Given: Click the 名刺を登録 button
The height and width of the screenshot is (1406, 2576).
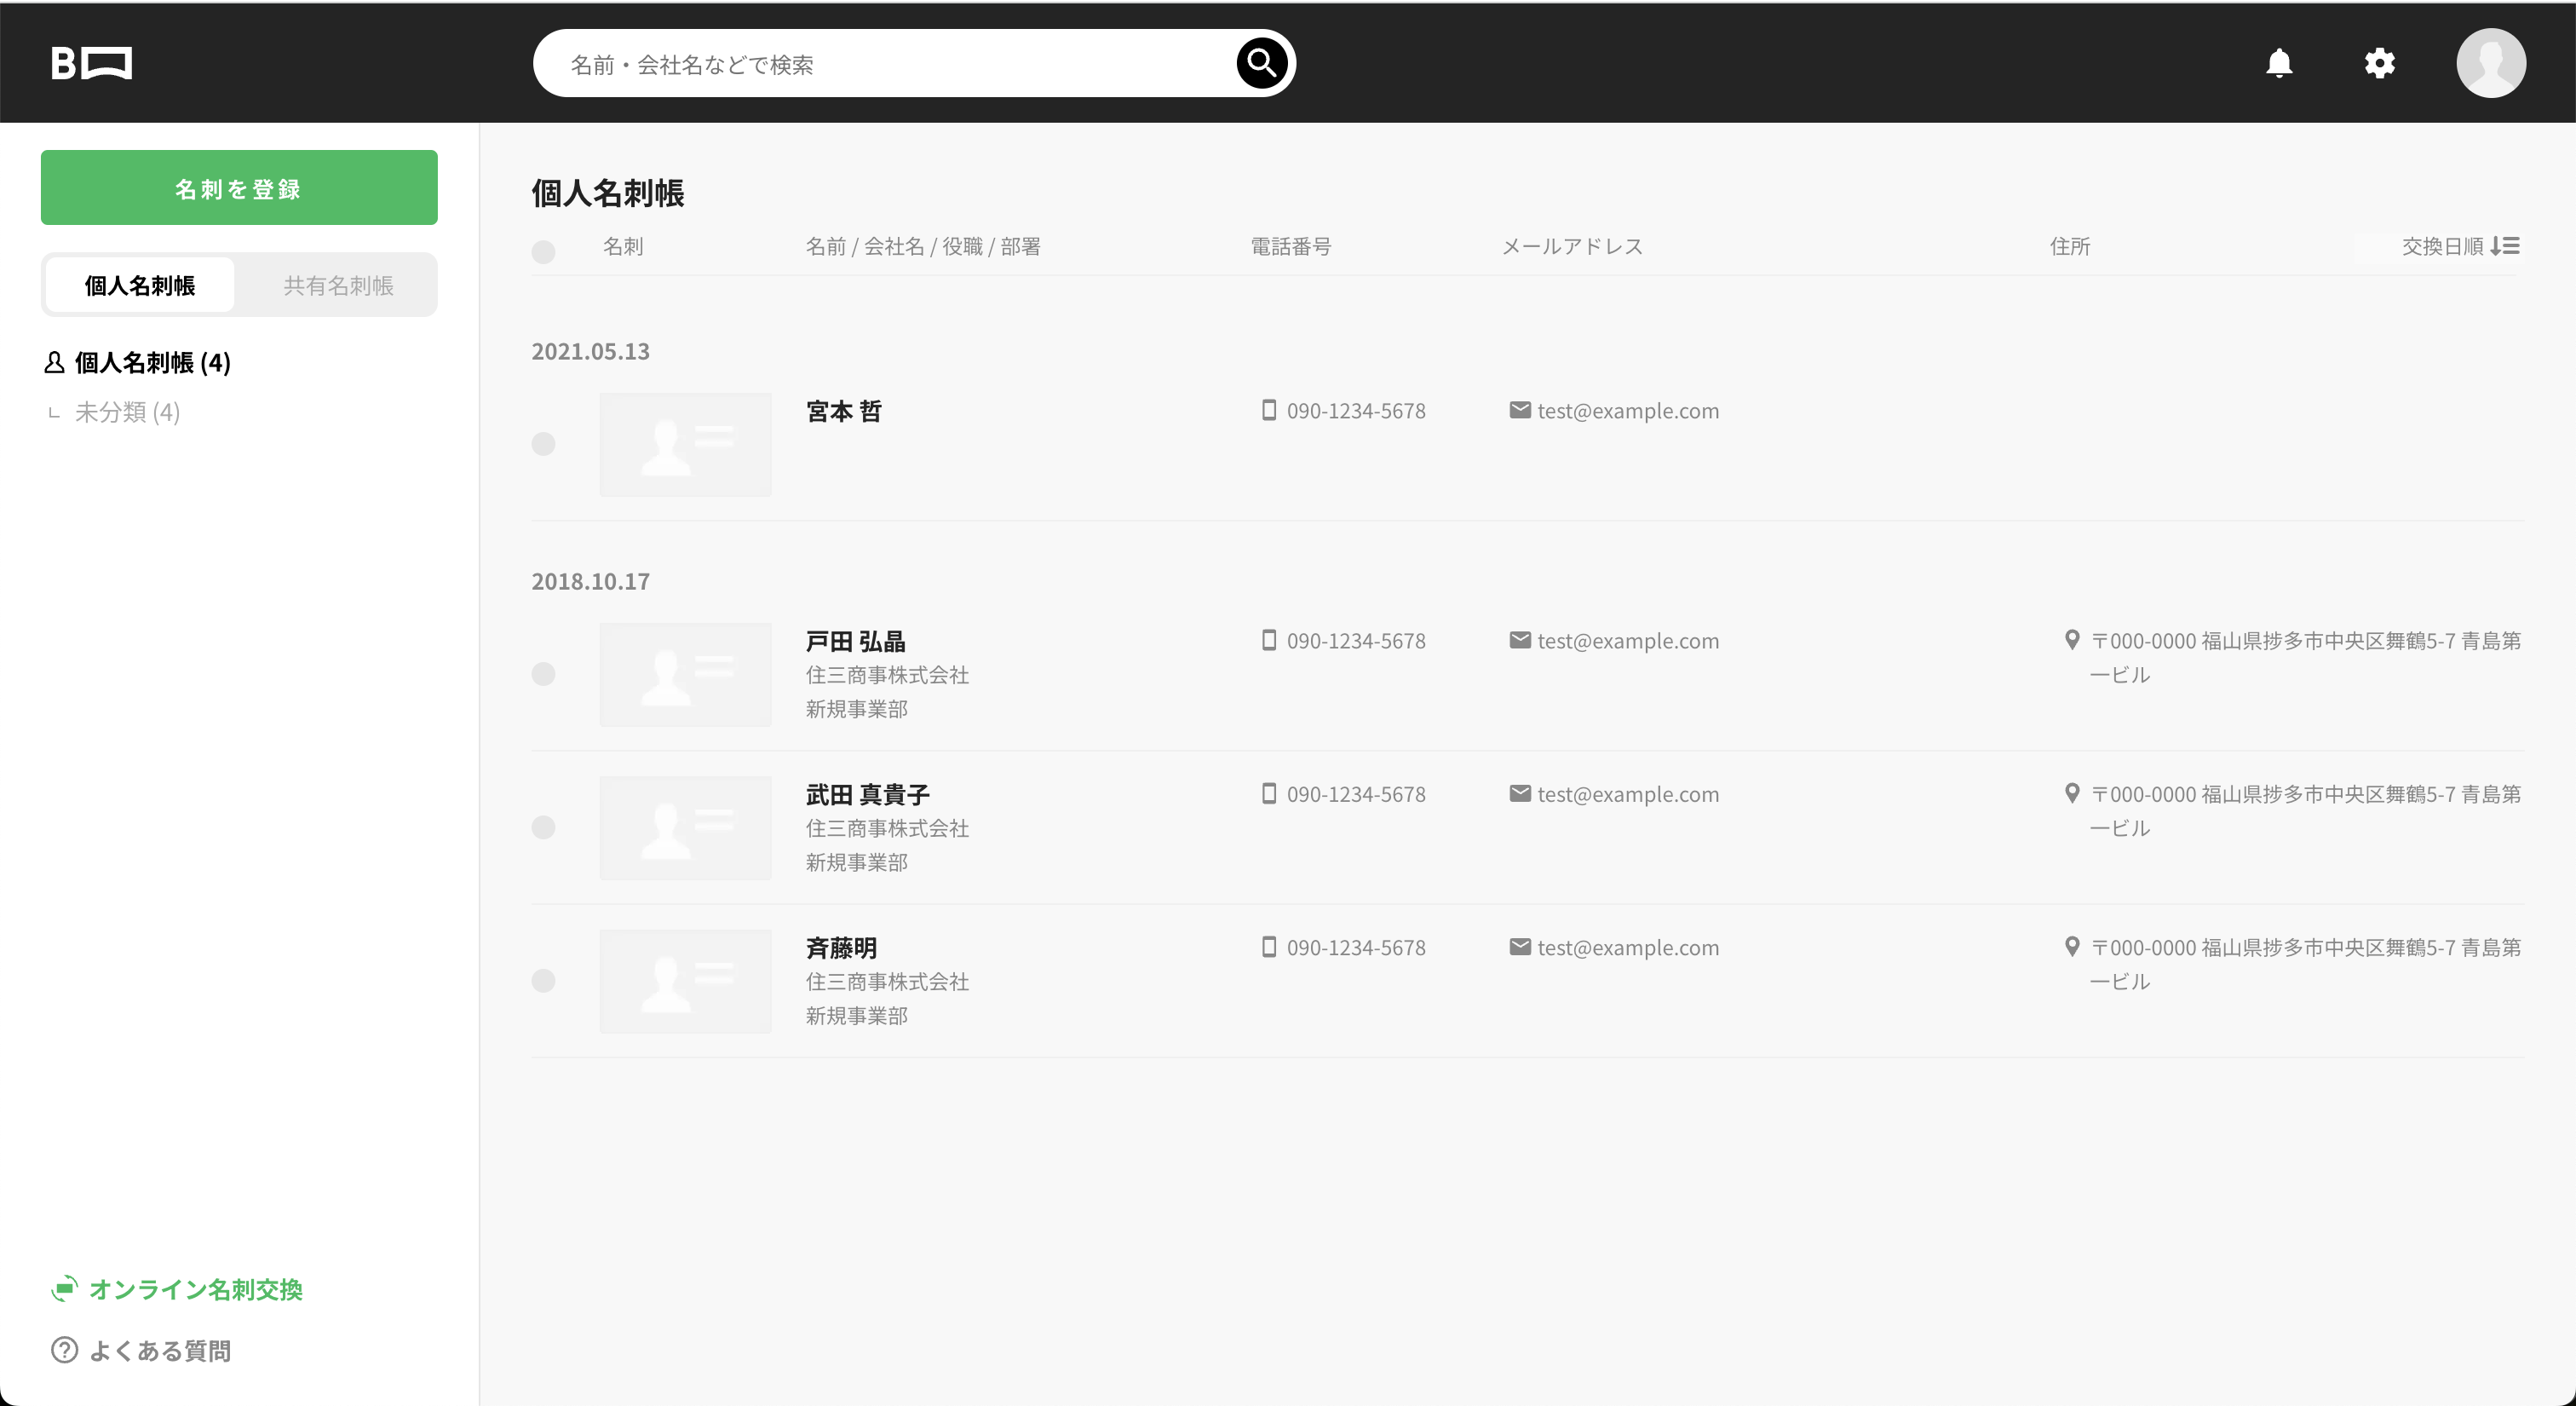Looking at the screenshot, I should coord(238,187).
